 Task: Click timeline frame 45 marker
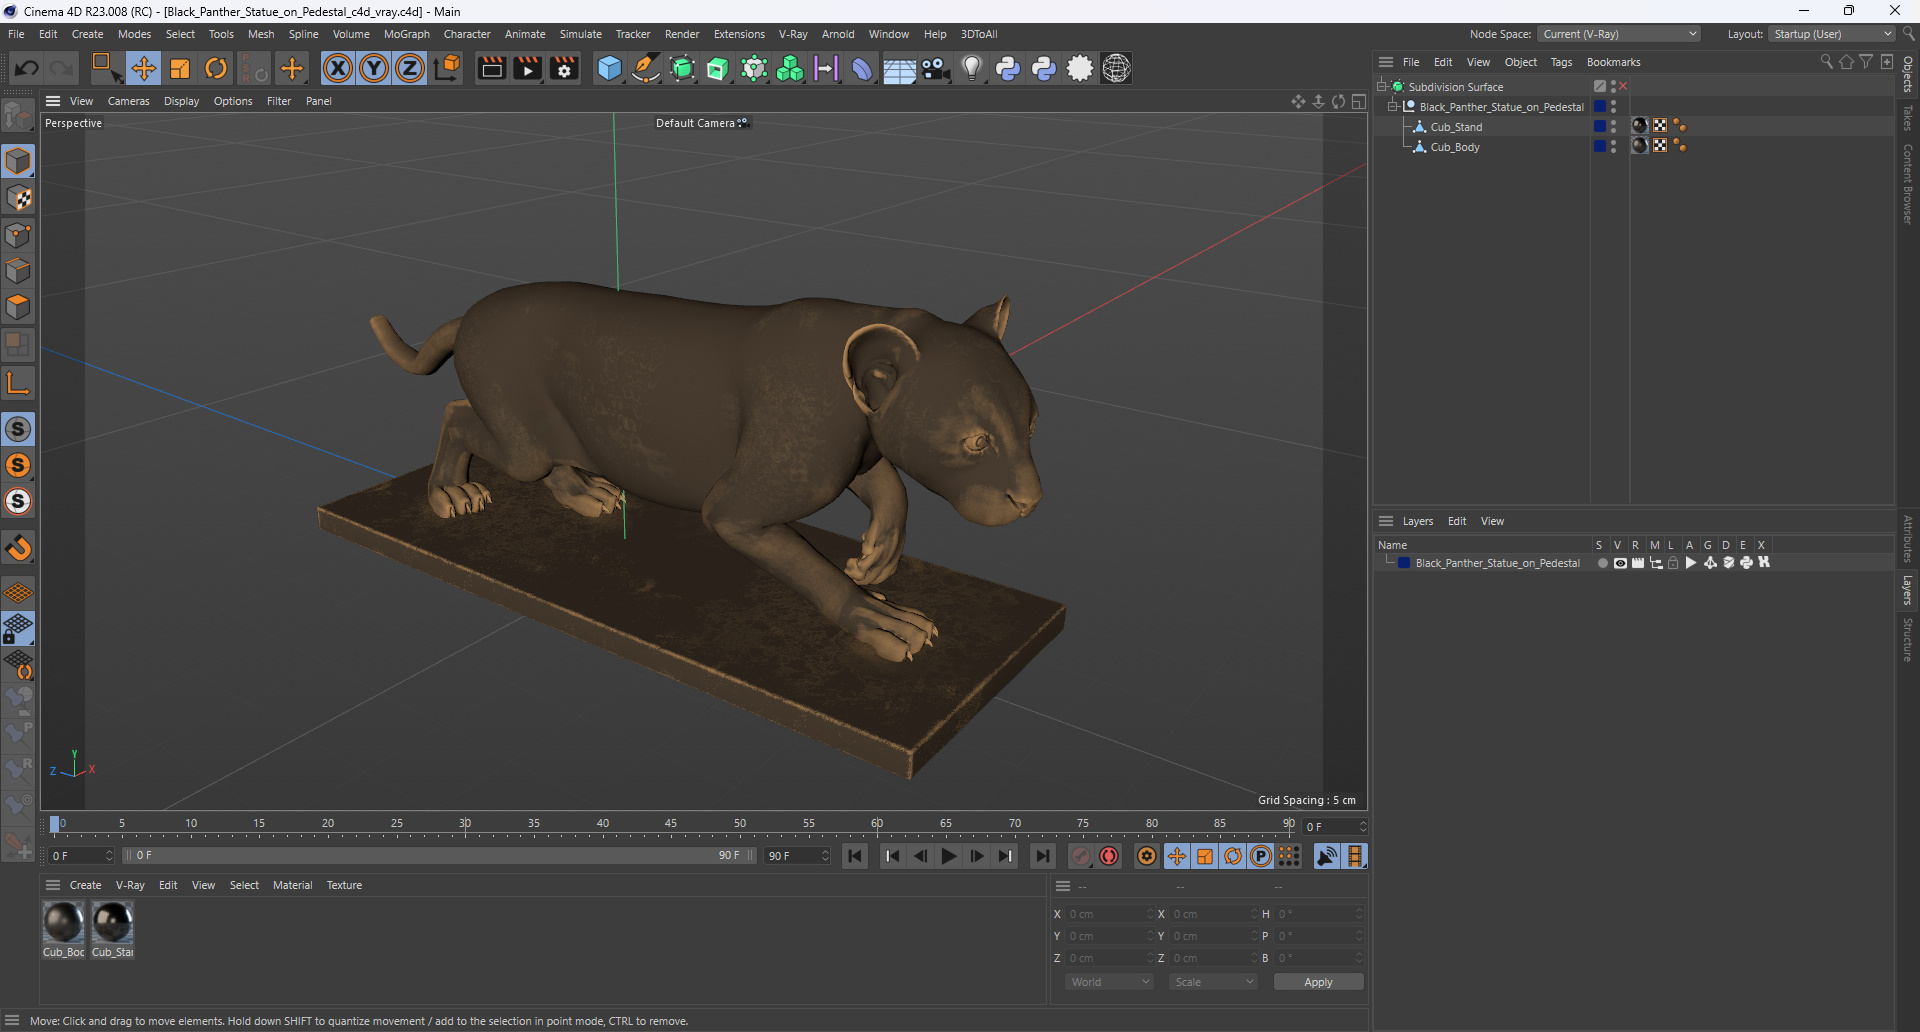coord(671,825)
